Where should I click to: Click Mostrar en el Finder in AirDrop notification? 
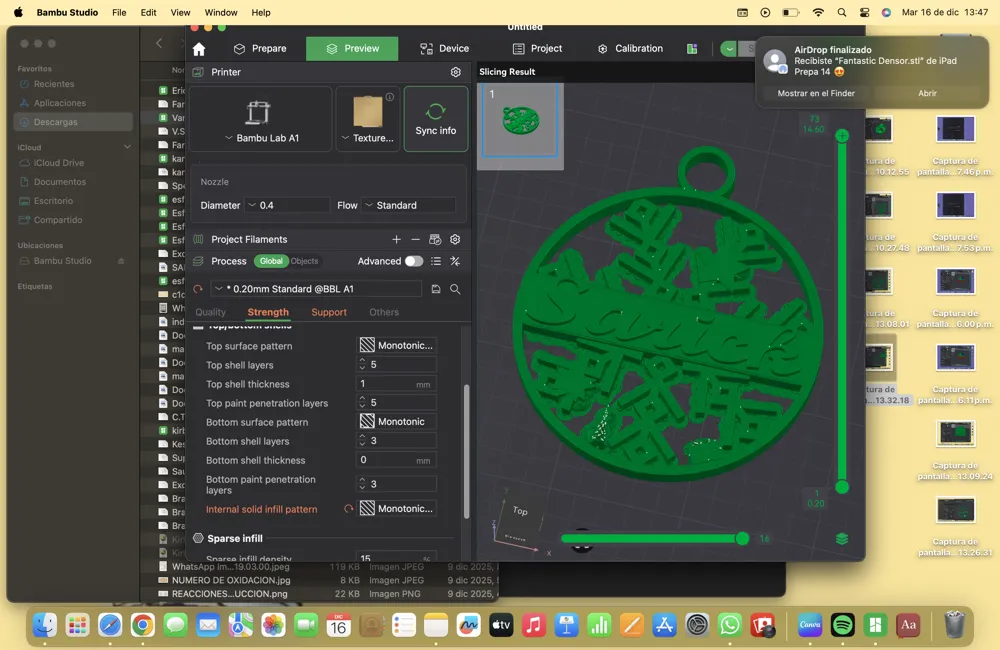coord(816,93)
